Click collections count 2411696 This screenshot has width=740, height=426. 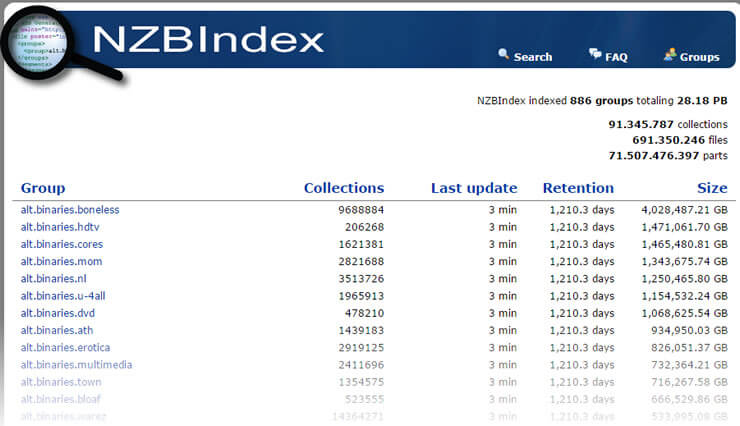click(x=361, y=365)
